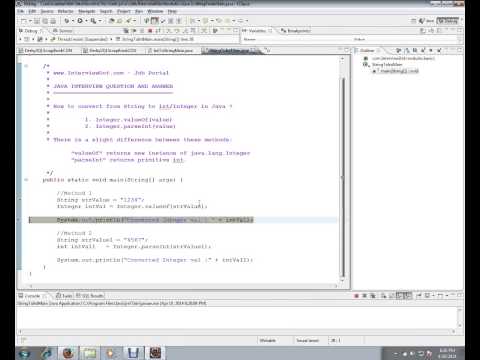Open the folder icon on the taskbar
This screenshot has height=360, width=480.
coord(90,353)
